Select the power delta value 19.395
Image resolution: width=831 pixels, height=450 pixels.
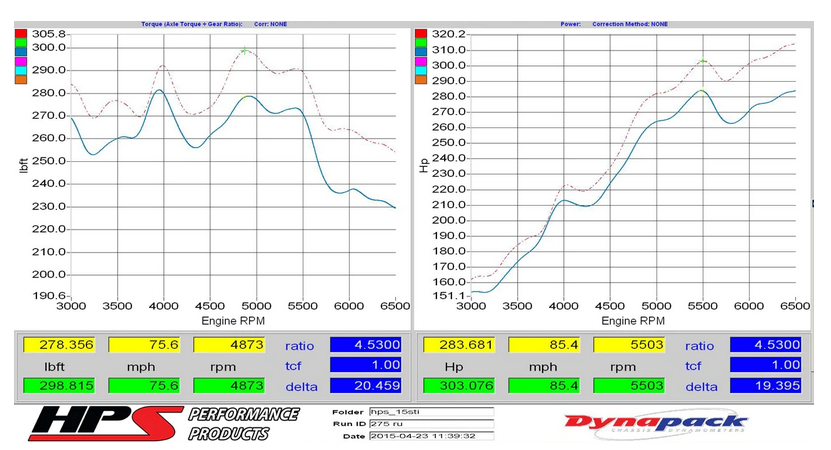[765, 386]
